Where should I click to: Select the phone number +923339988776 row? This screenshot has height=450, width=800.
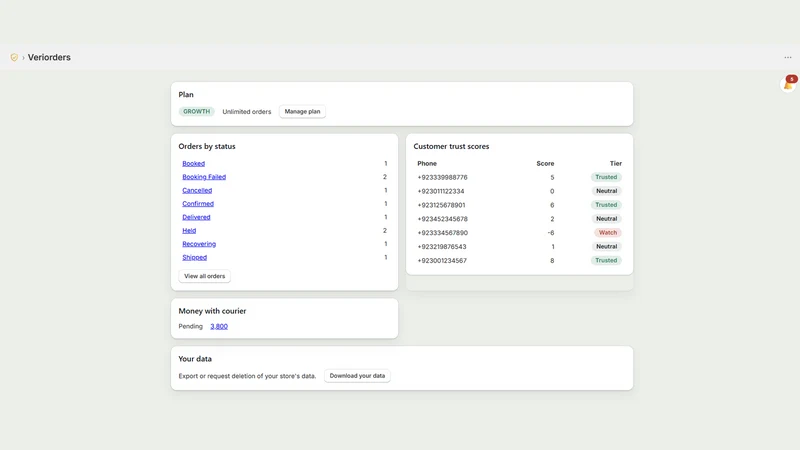(519, 177)
